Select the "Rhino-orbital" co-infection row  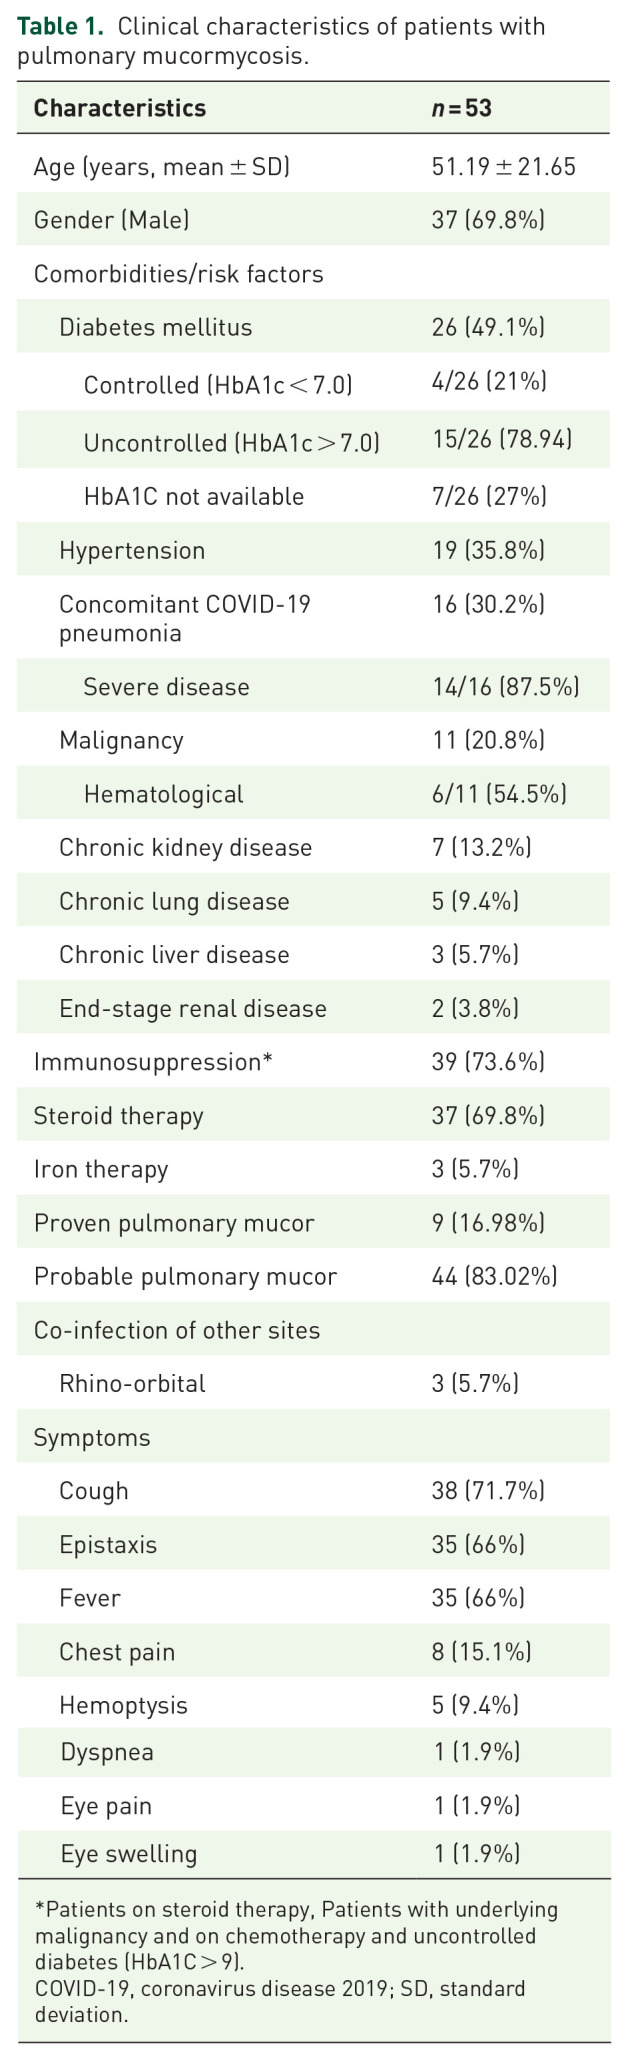[132, 1384]
